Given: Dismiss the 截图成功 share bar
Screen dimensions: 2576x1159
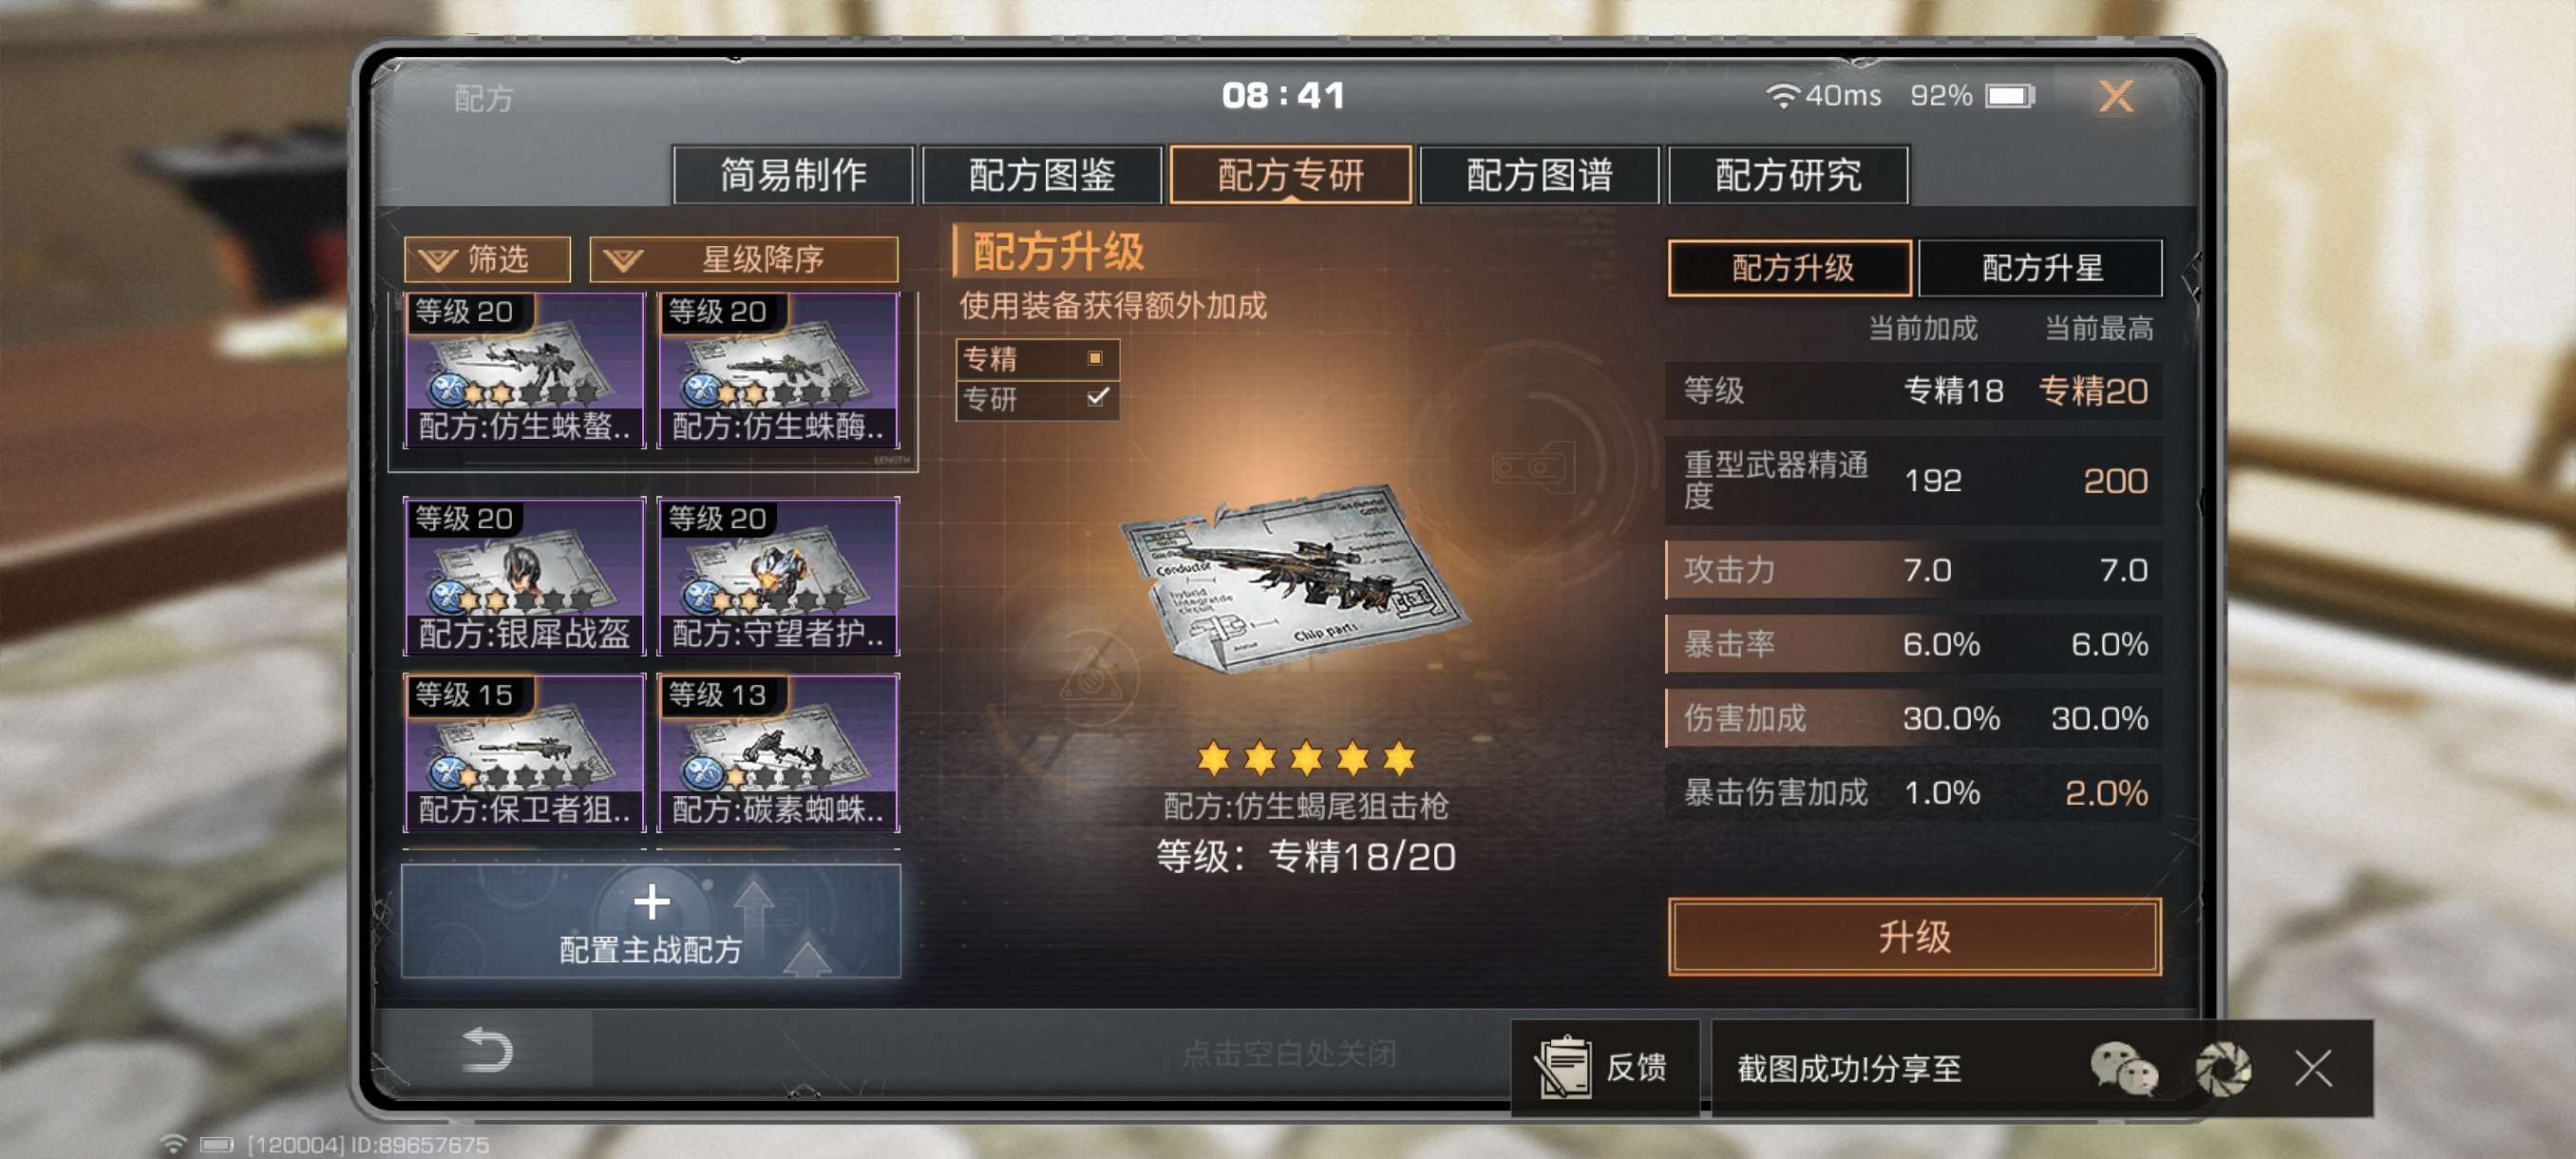Looking at the screenshot, I should [2314, 1068].
